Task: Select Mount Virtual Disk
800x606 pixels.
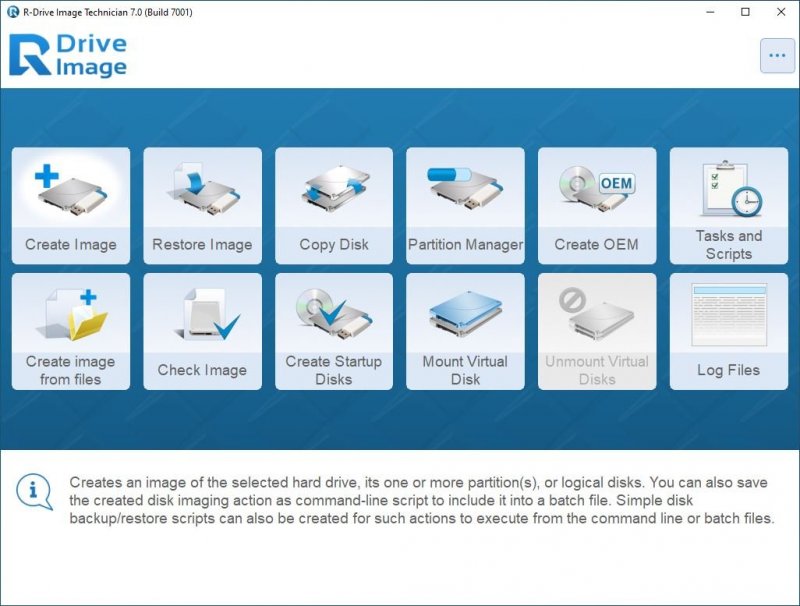Action: click(465, 332)
